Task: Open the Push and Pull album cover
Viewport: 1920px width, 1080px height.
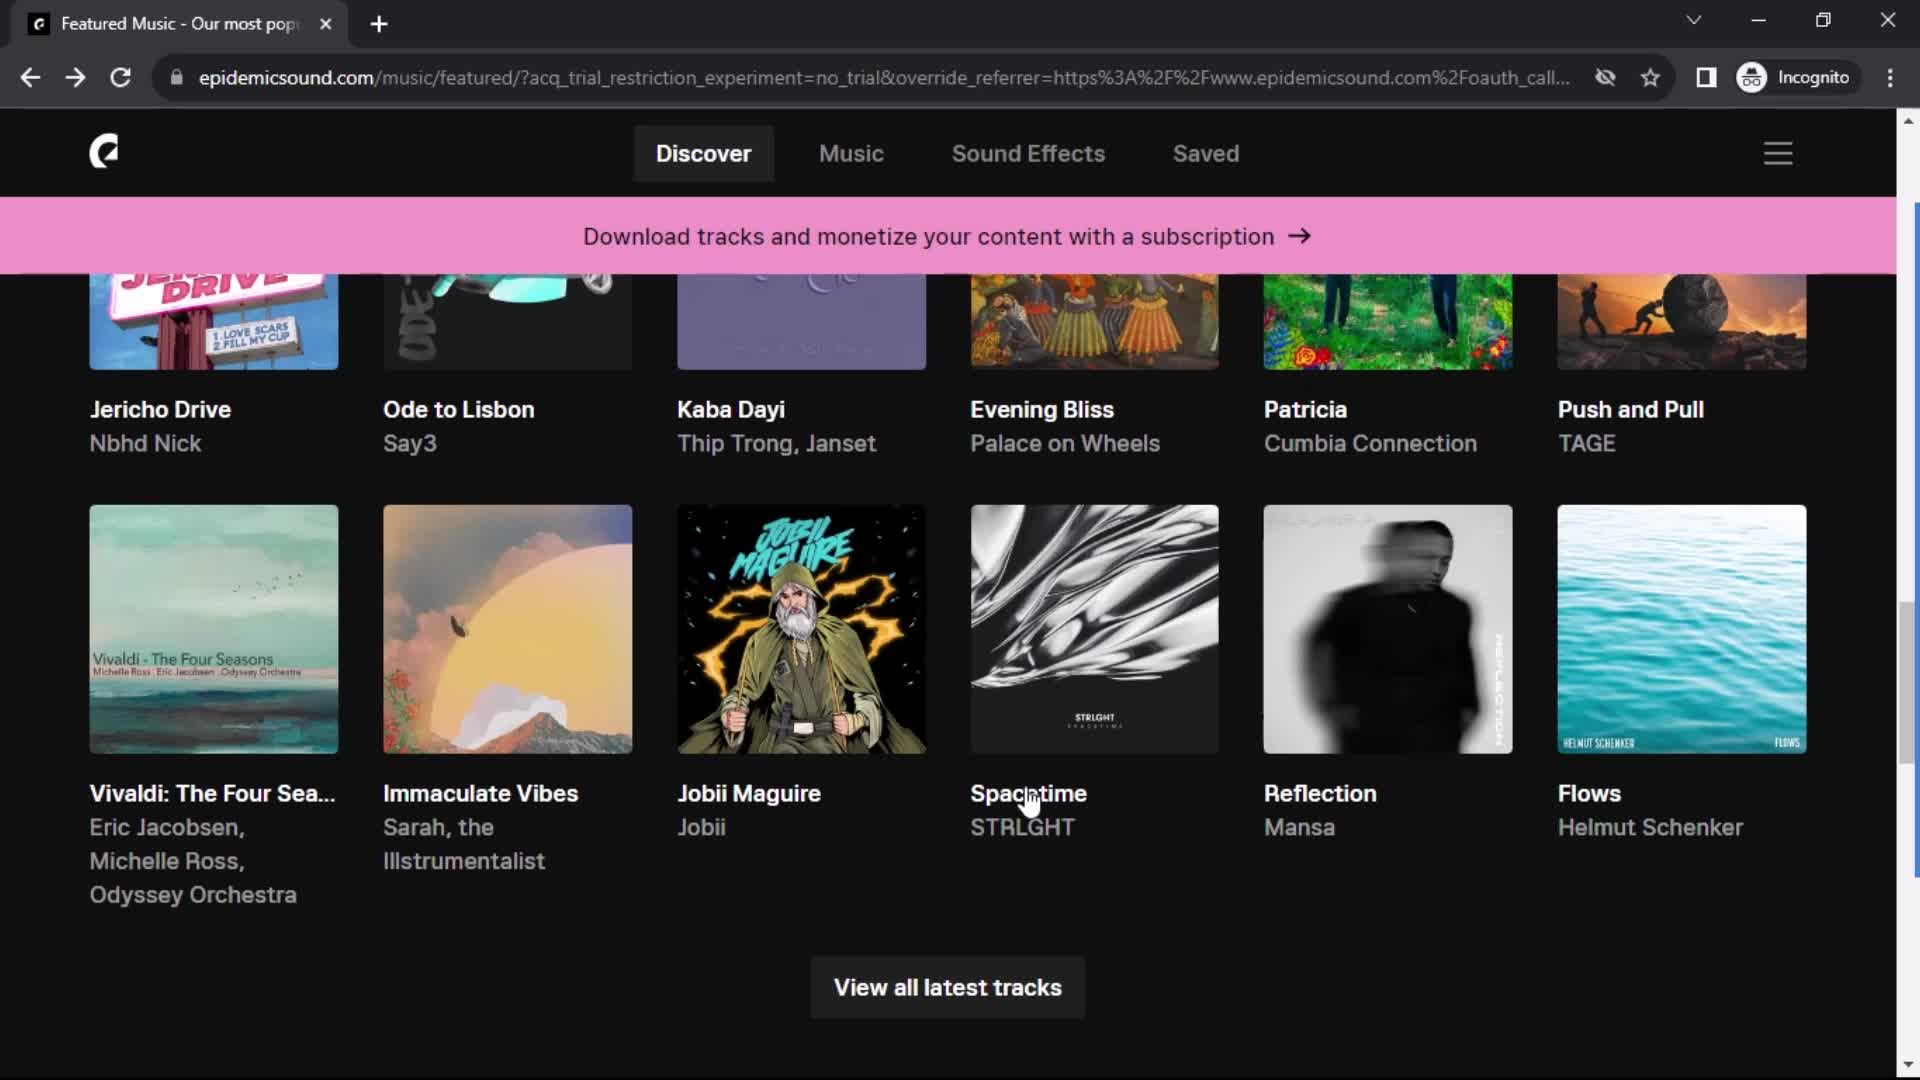Action: 1682,322
